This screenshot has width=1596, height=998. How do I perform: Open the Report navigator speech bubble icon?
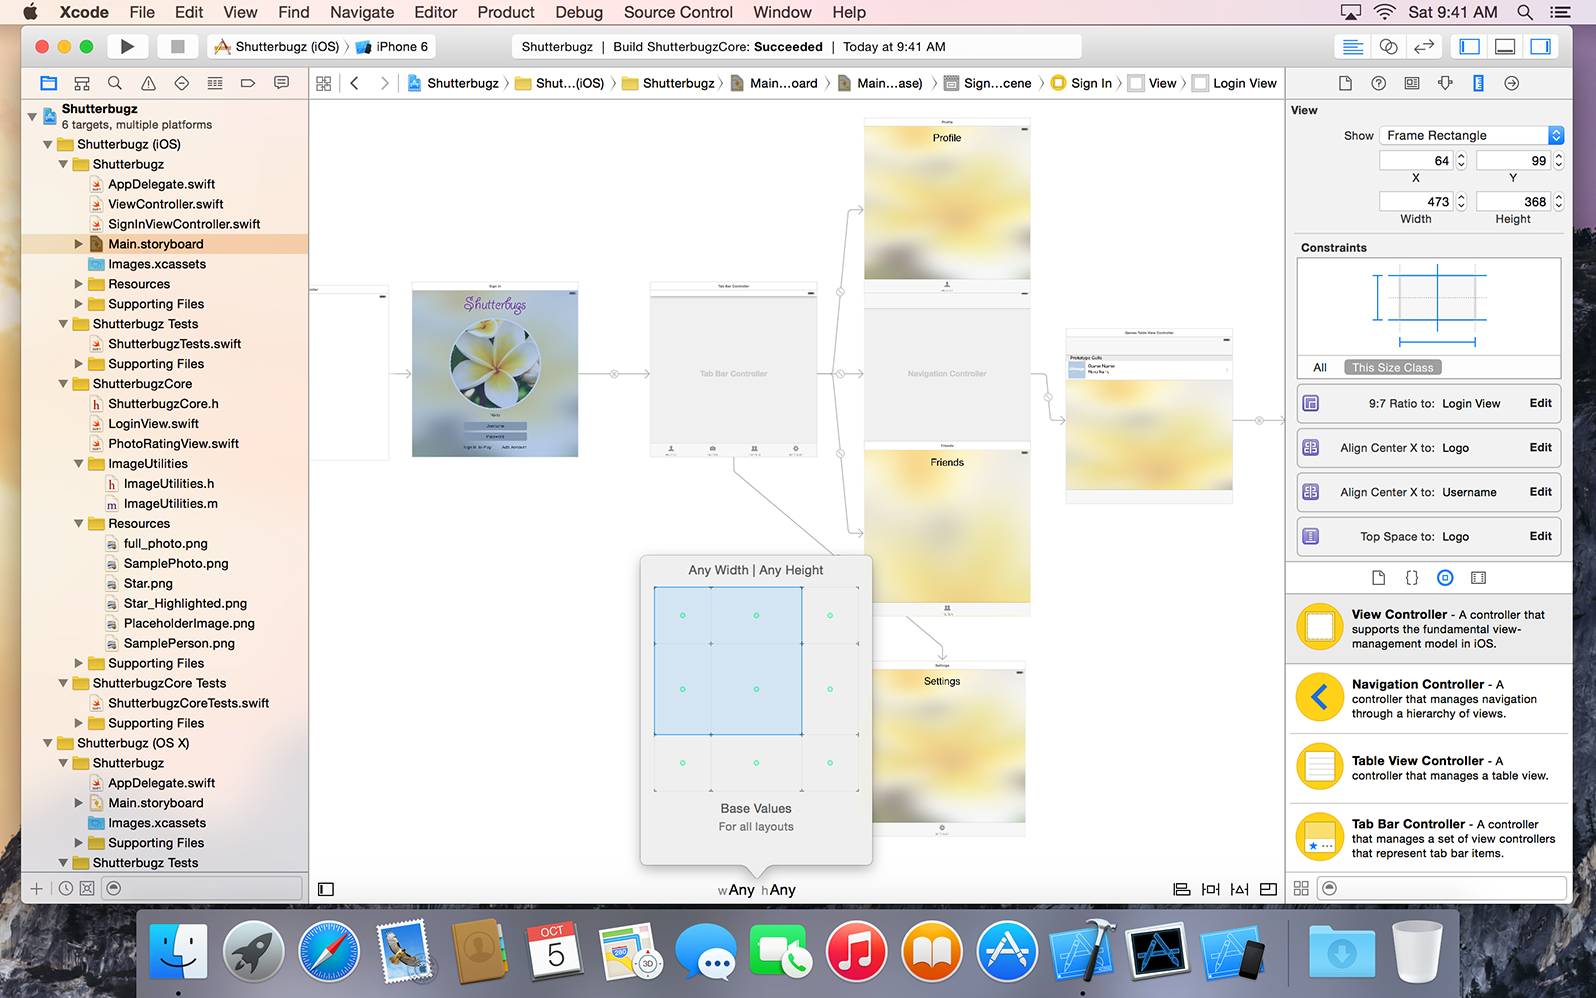[281, 83]
